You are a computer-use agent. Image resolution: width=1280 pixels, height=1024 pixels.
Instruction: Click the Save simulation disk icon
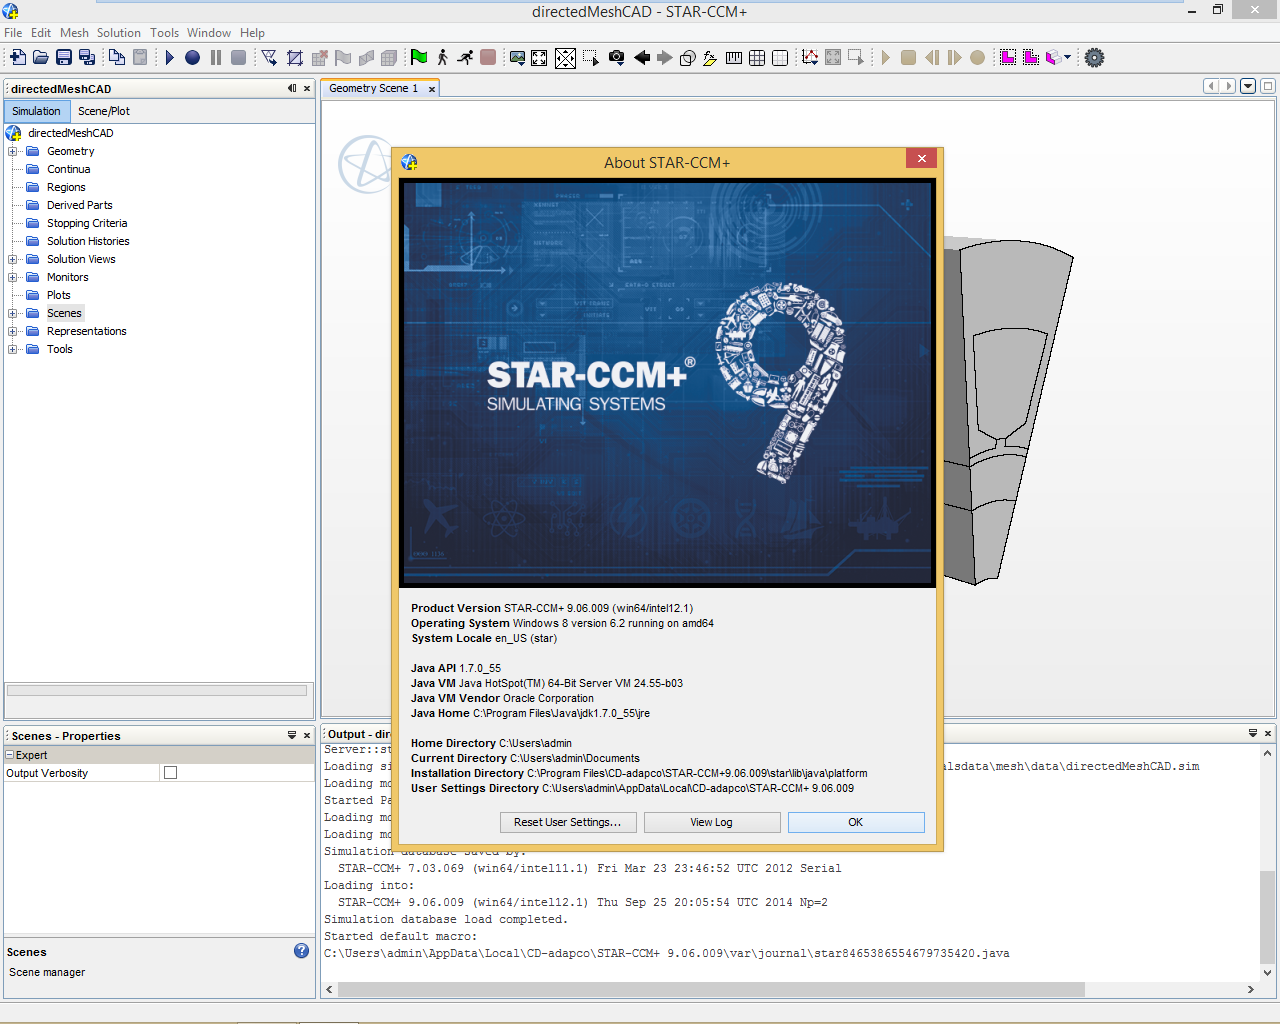64,58
